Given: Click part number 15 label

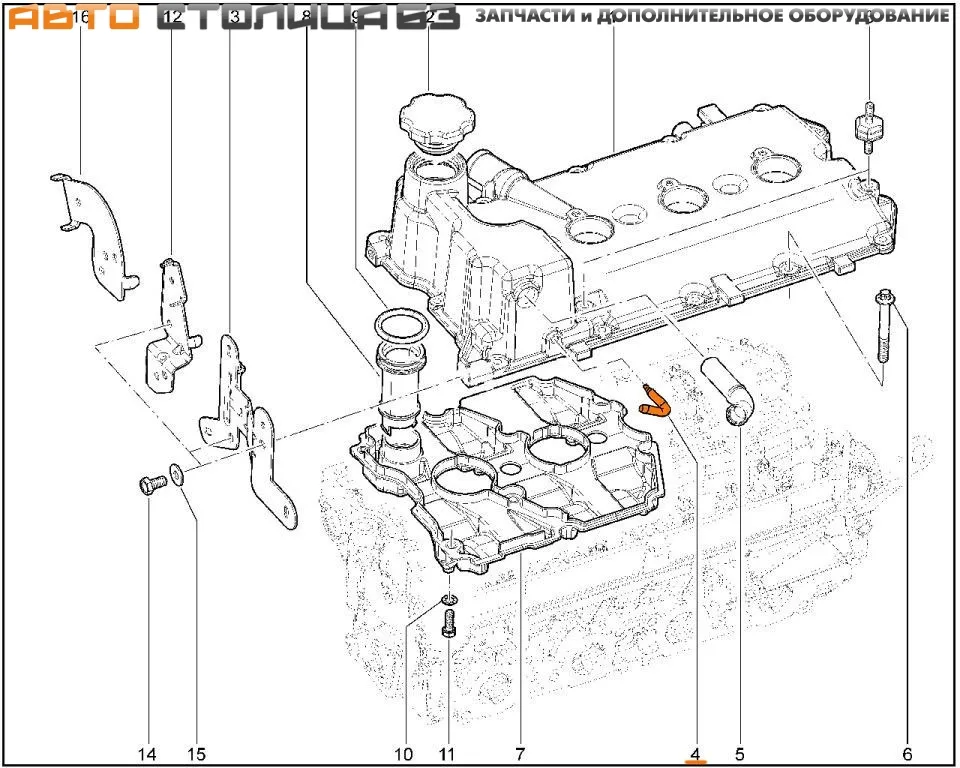Looking at the screenshot, I should pyautogui.click(x=196, y=753).
